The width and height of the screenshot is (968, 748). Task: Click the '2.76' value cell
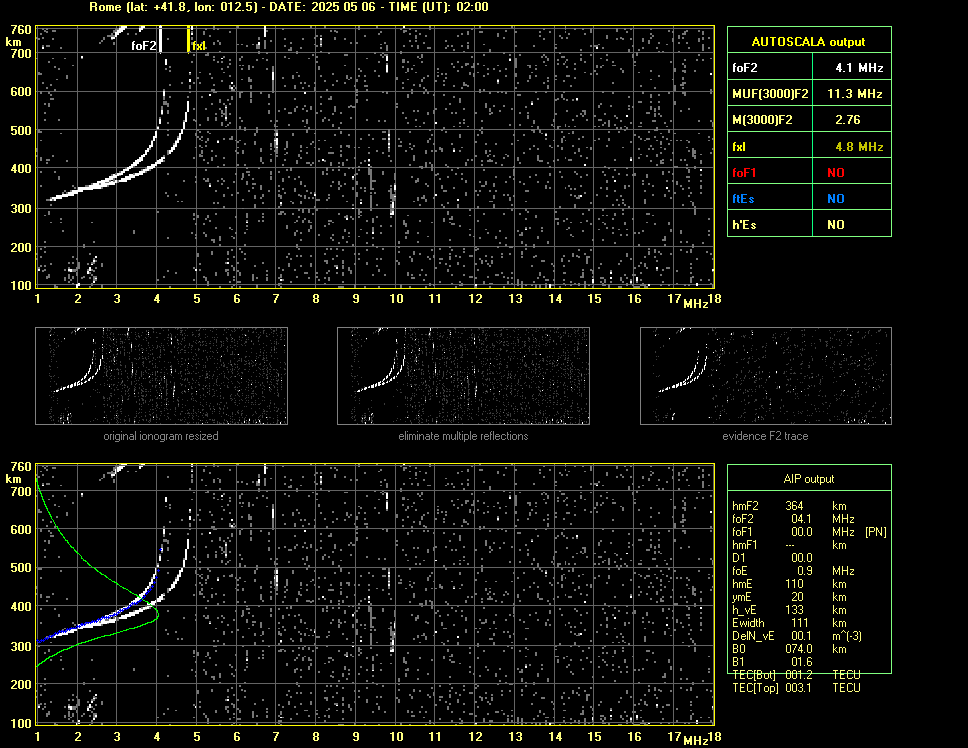coord(852,119)
